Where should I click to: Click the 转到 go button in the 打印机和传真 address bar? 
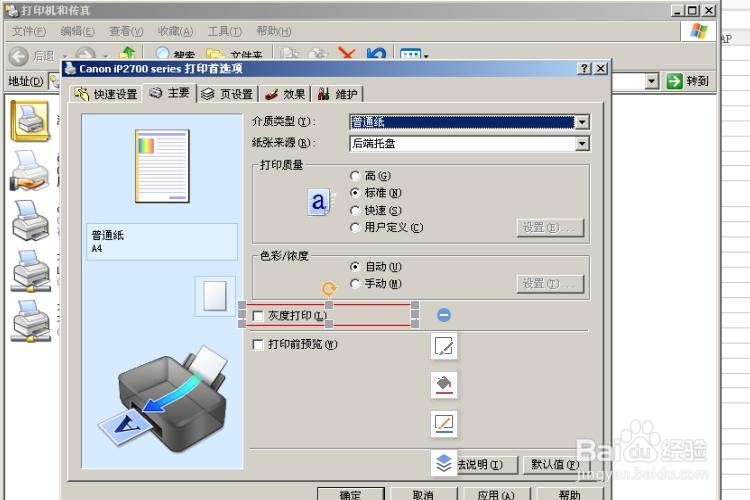[x=688, y=81]
